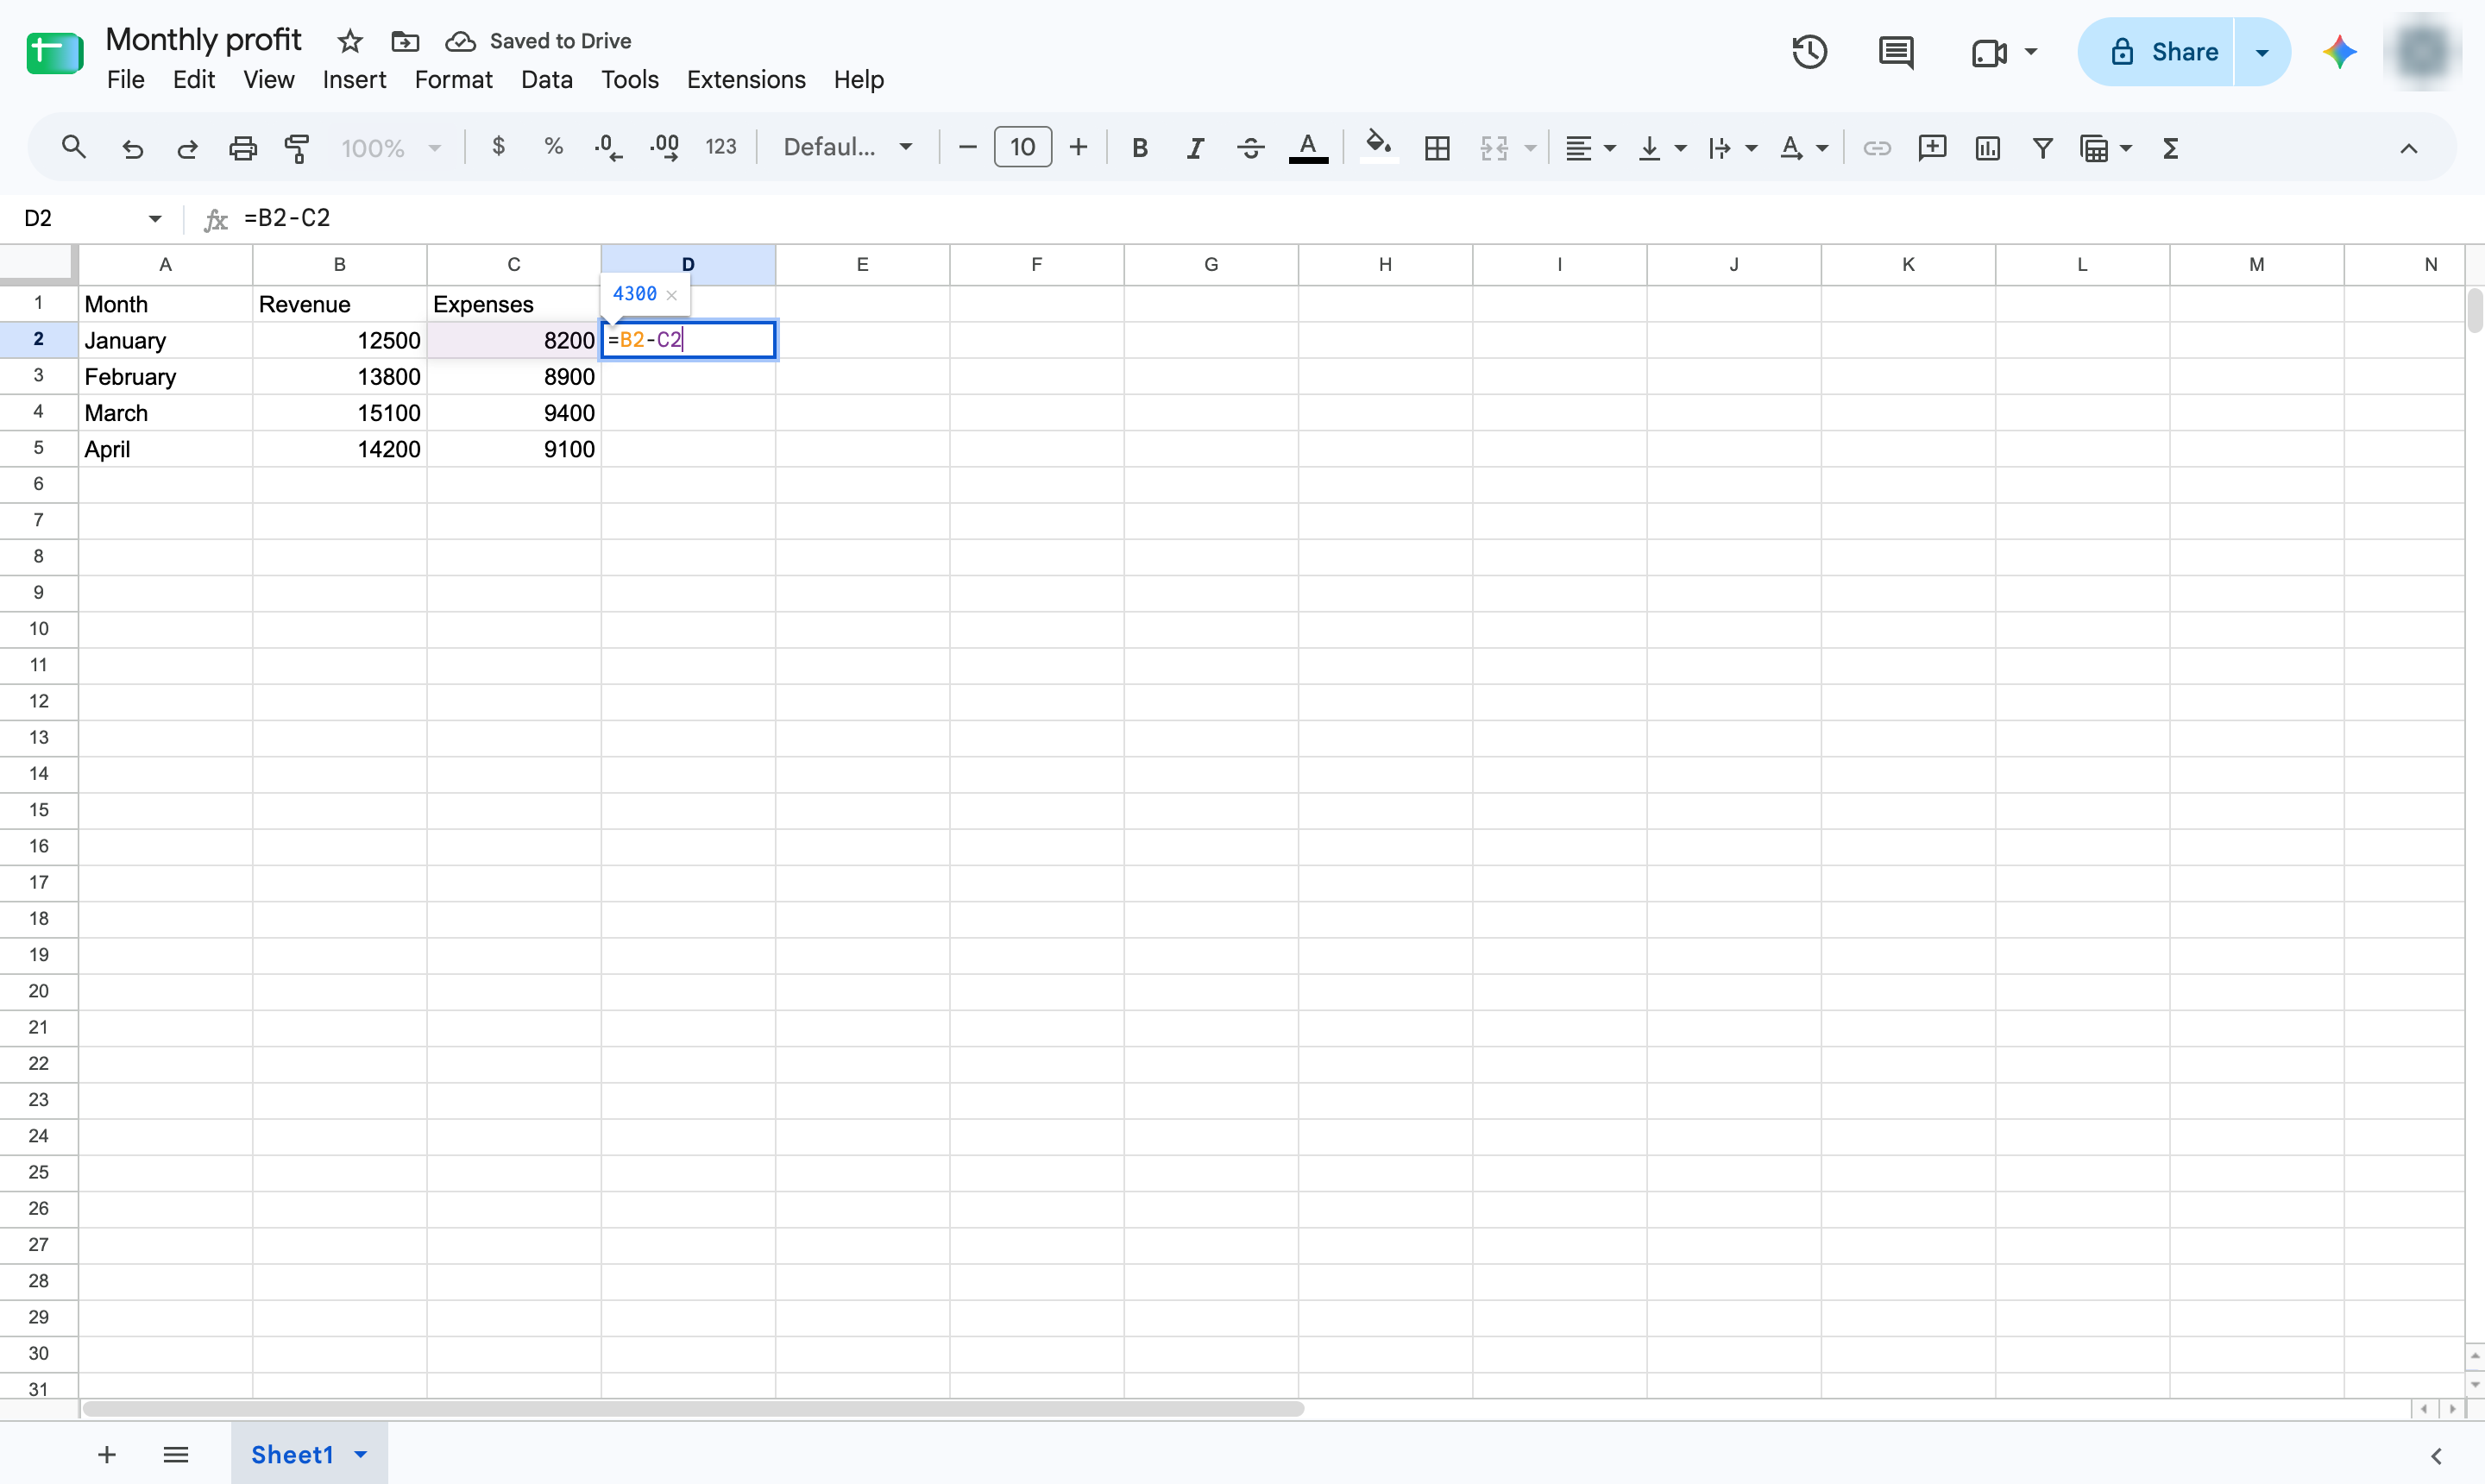This screenshot has height=1484, width=2485.
Task: Open version history clock icon
Action: click(1809, 52)
